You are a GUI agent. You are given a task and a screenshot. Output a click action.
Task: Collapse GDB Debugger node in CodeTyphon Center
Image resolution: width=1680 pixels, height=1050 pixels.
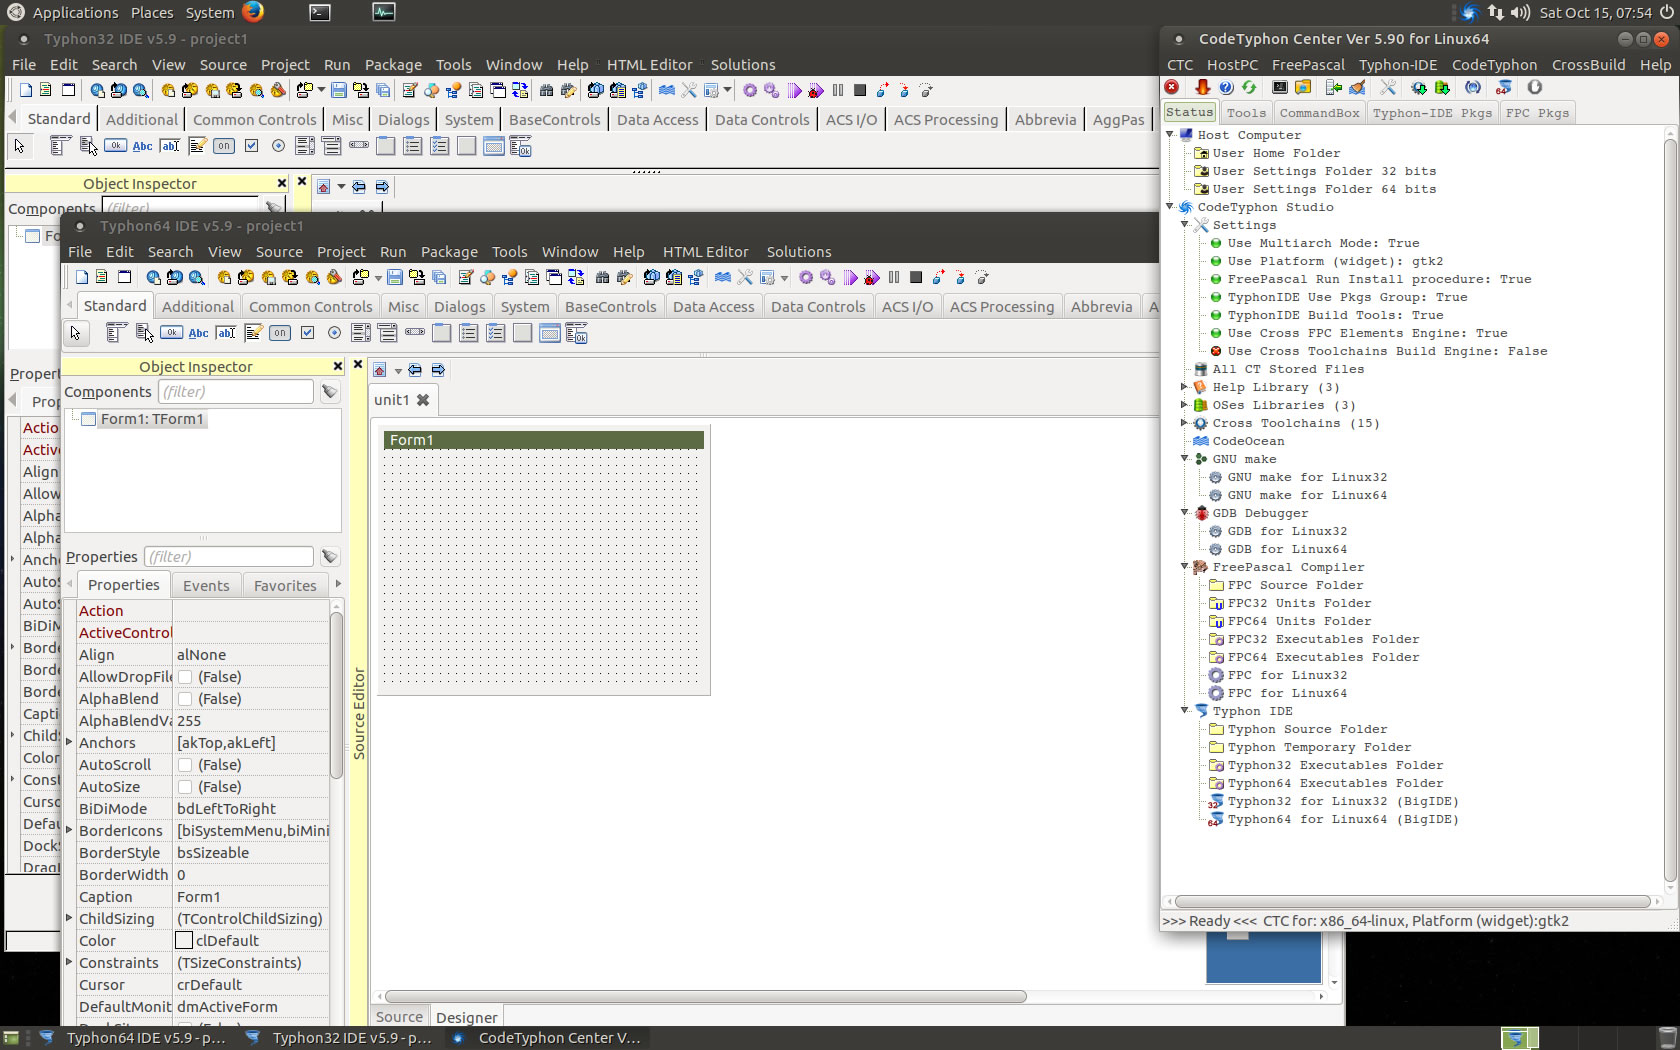(1185, 513)
